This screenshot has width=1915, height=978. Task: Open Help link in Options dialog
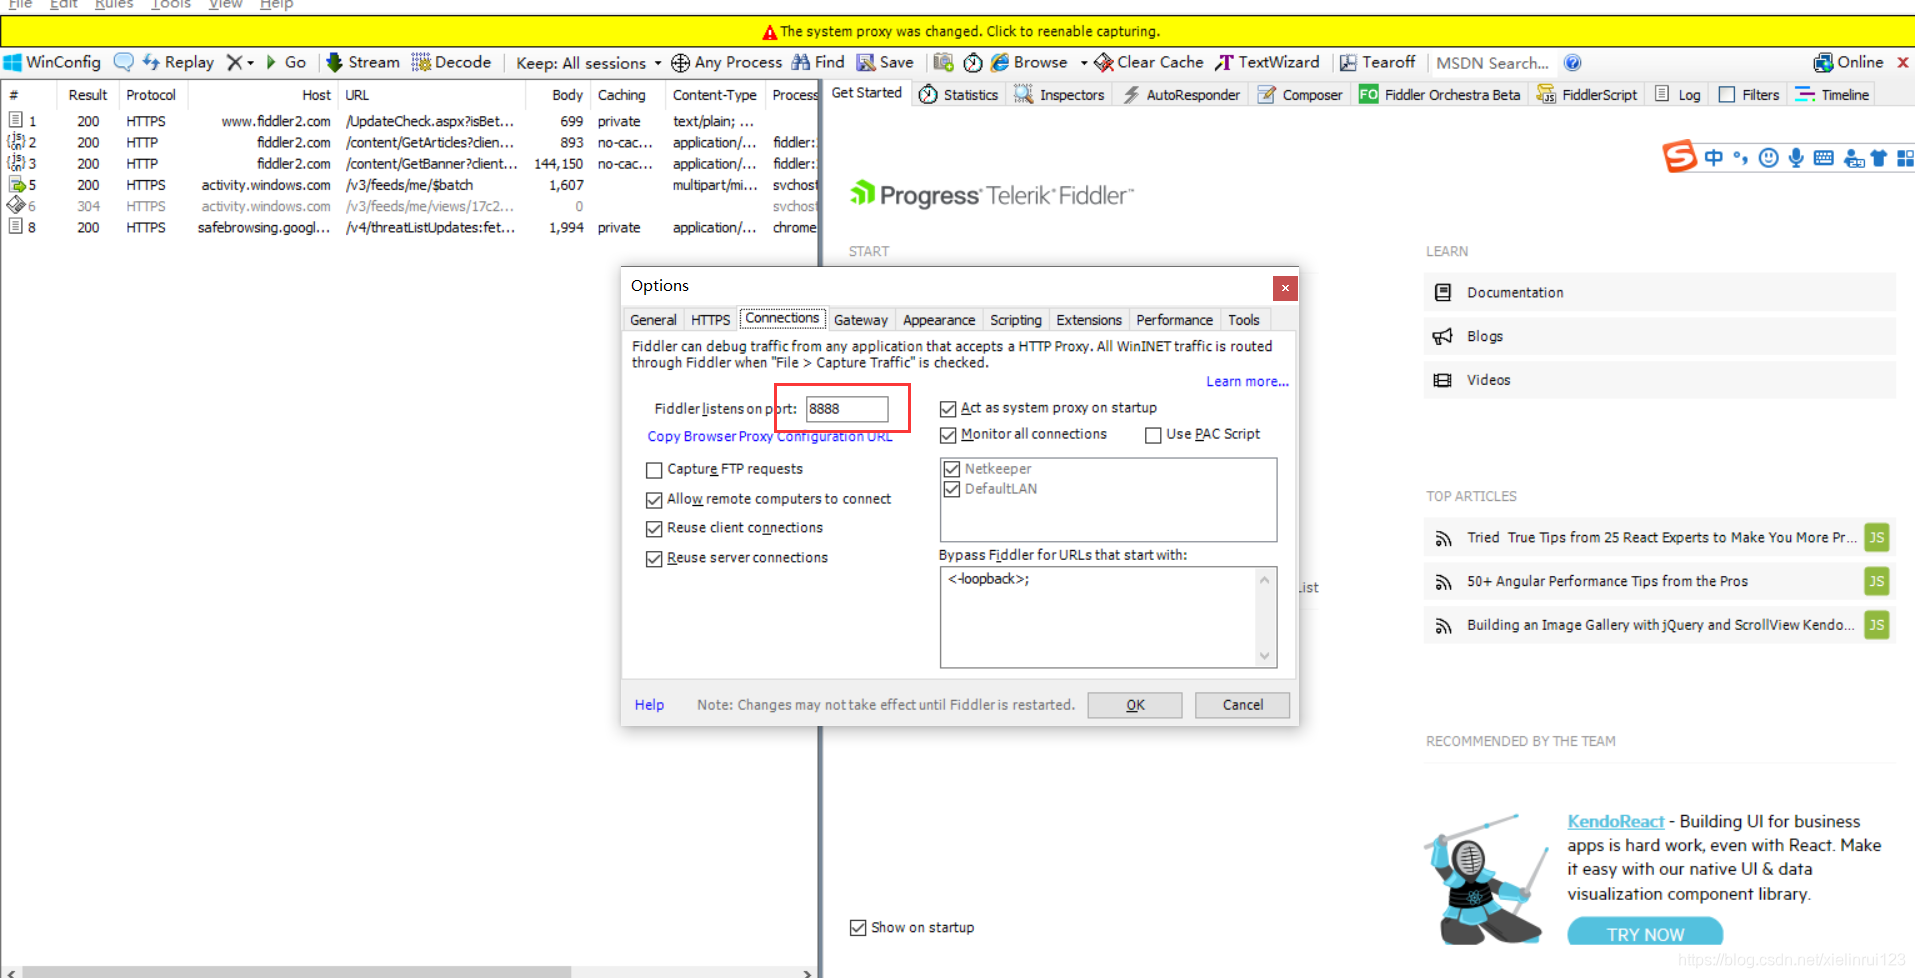click(649, 705)
